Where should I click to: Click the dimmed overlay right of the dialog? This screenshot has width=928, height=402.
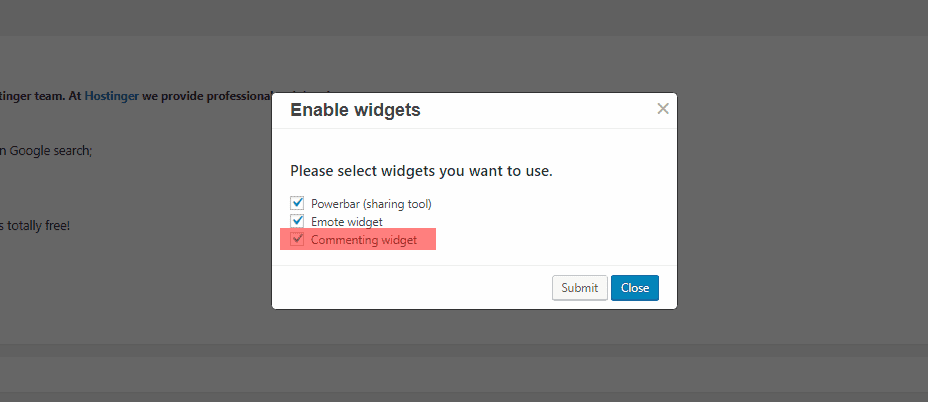tap(800, 200)
